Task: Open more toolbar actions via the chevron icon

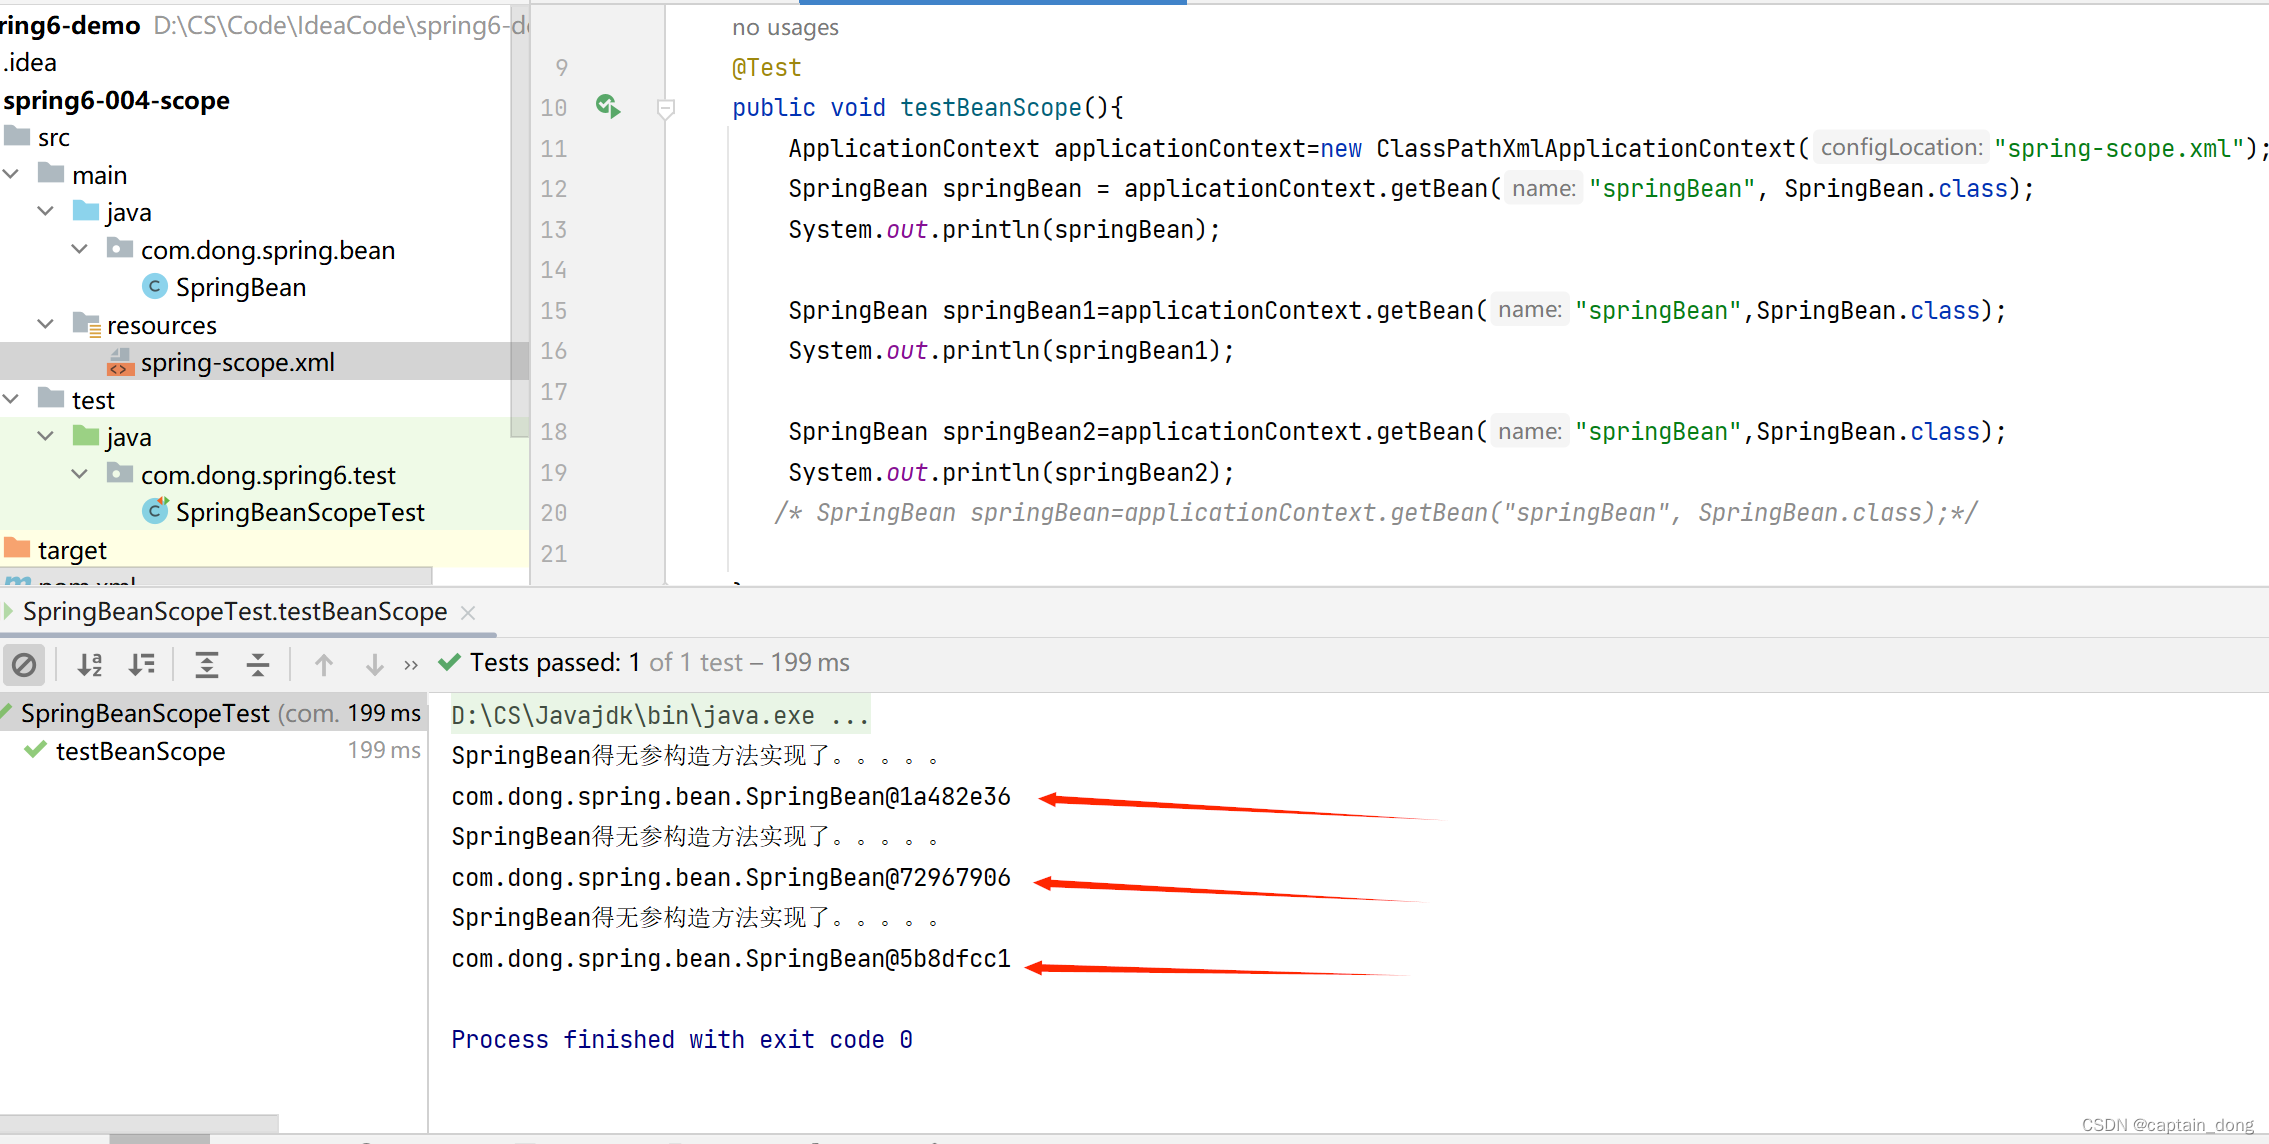Action: 410,663
